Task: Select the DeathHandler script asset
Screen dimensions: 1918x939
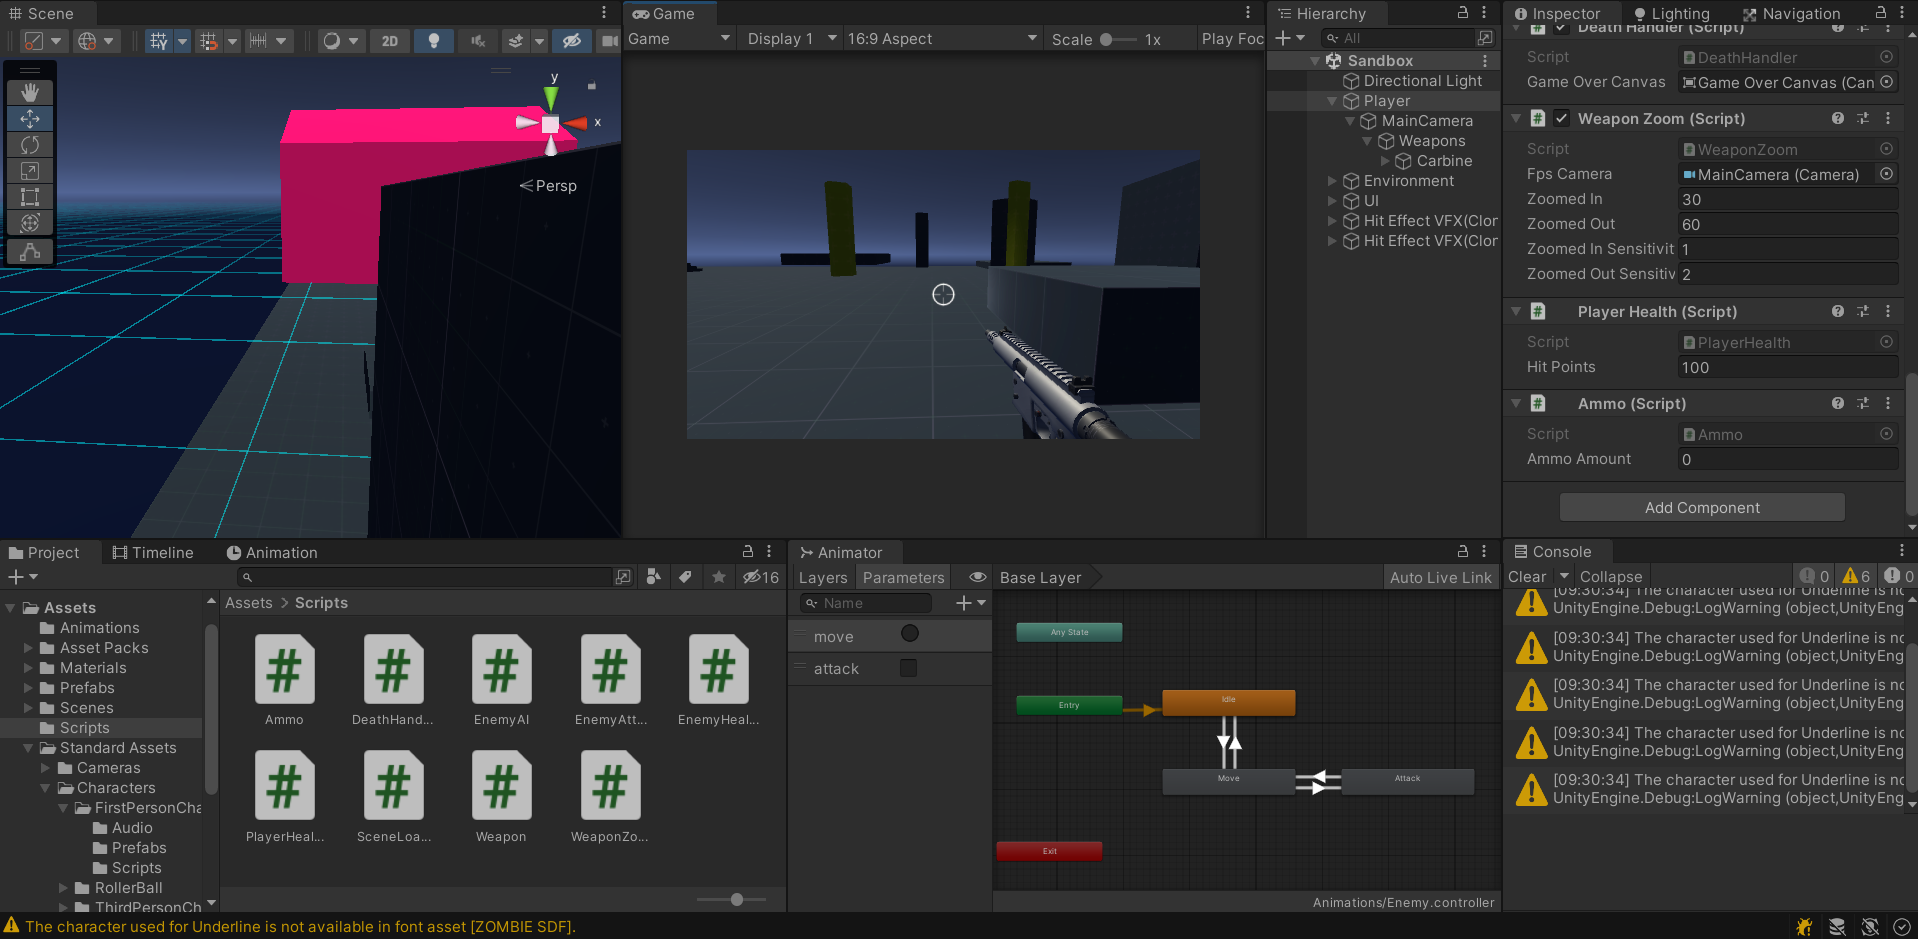Action: point(393,681)
